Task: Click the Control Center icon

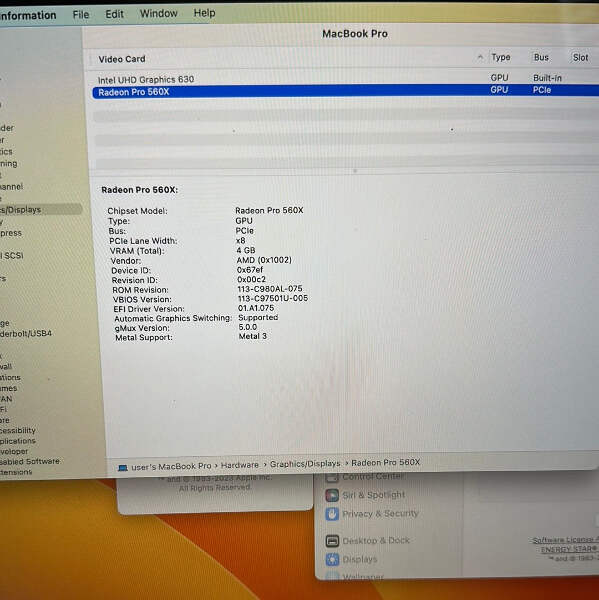Action: point(332,477)
